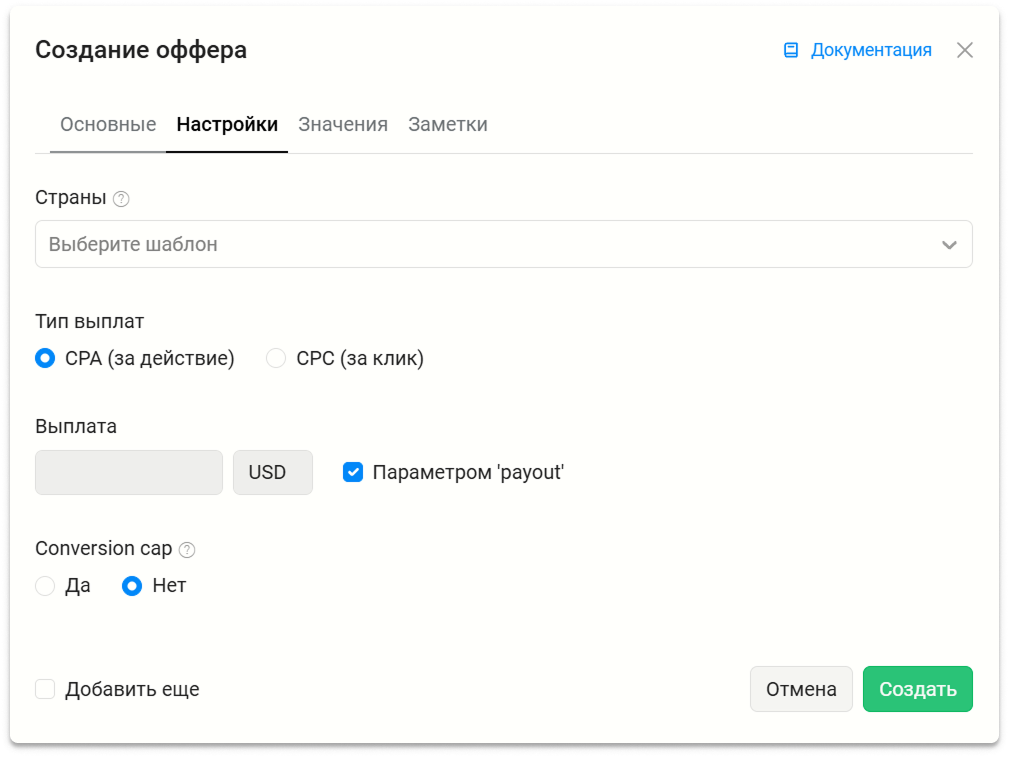Screen dimensions: 1009x757
Task: Select CPC (за клик) payout type
Action: pyautogui.click(x=276, y=358)
